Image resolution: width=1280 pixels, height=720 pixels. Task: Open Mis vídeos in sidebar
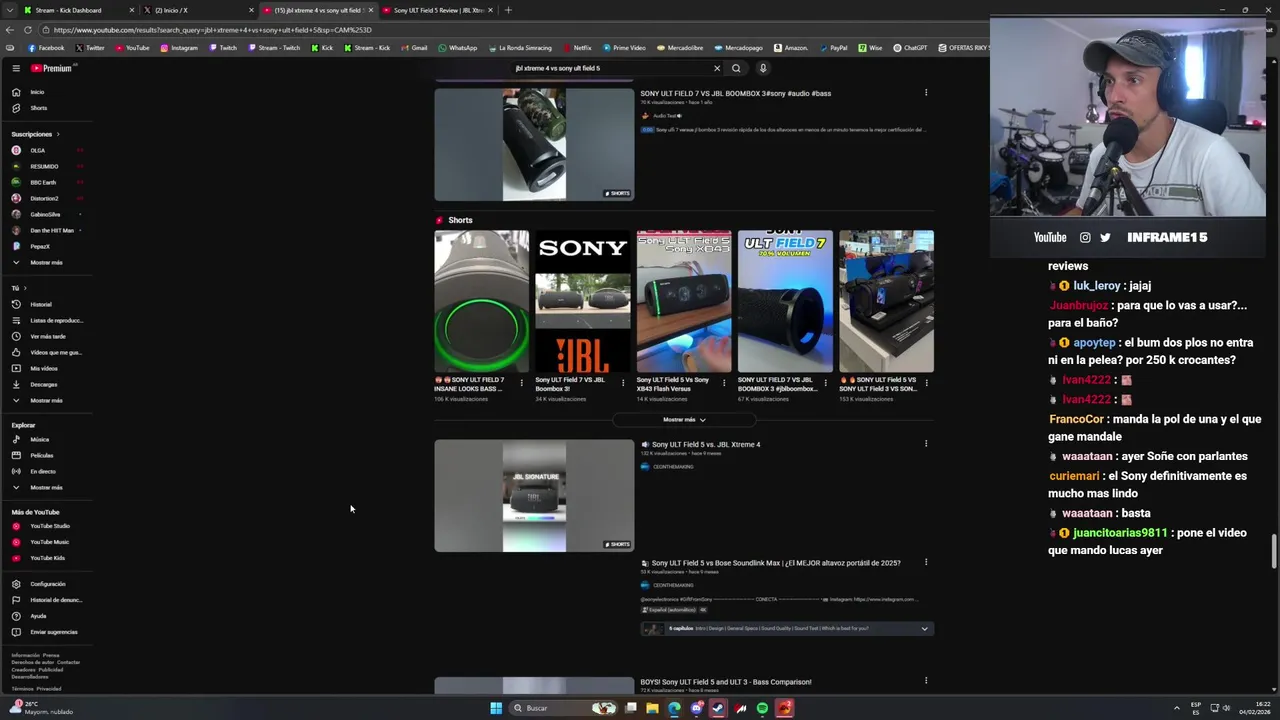[x=46, y=368]
